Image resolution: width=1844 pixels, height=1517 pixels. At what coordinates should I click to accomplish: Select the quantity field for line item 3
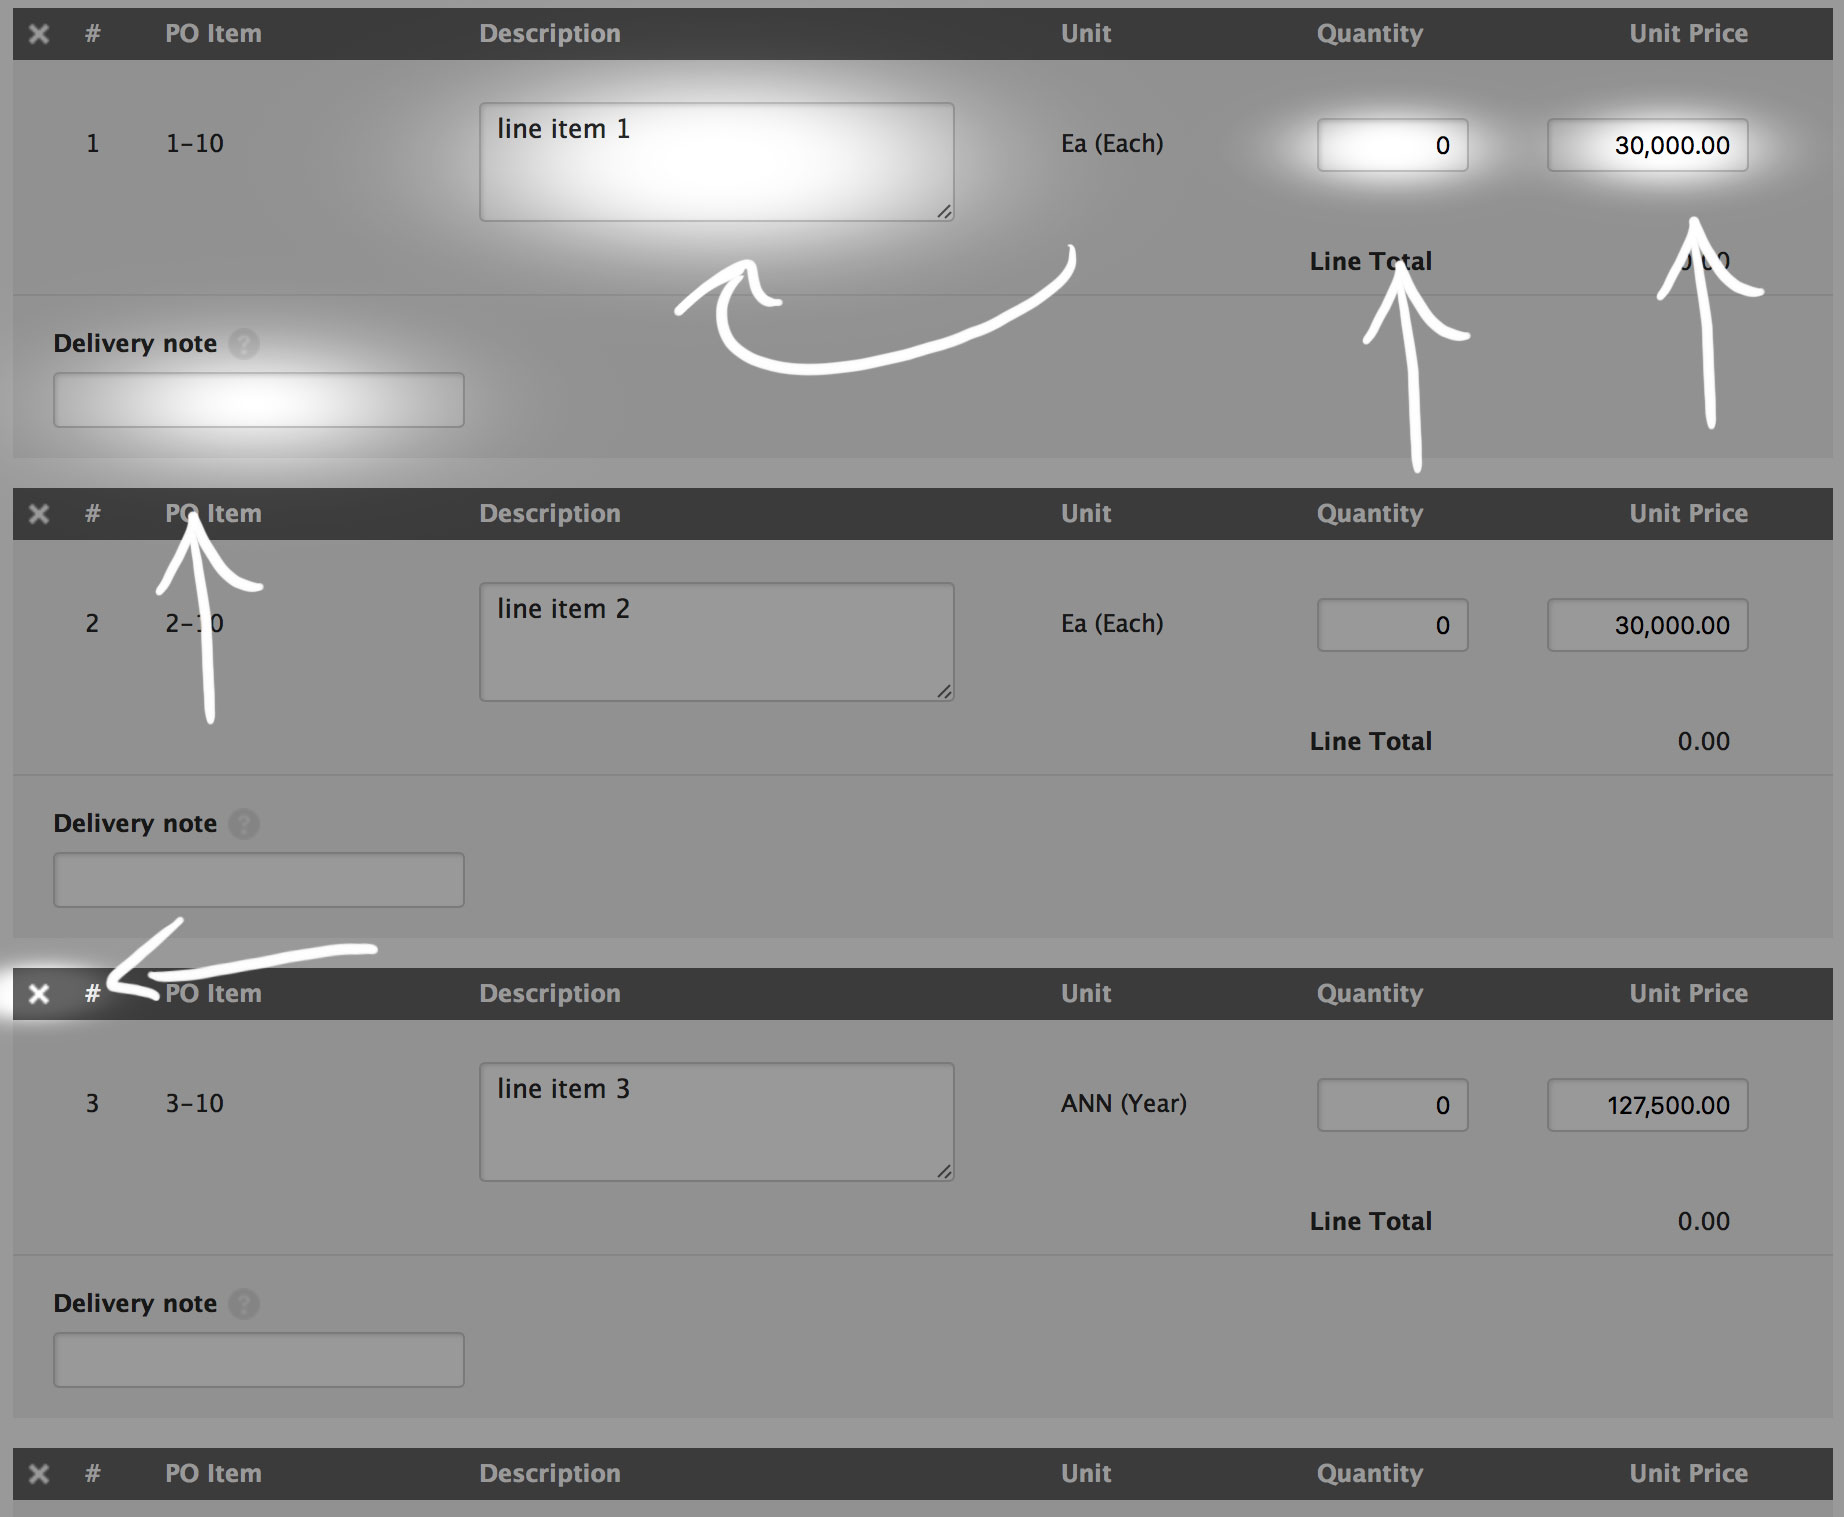(x=1392, y=1105)
